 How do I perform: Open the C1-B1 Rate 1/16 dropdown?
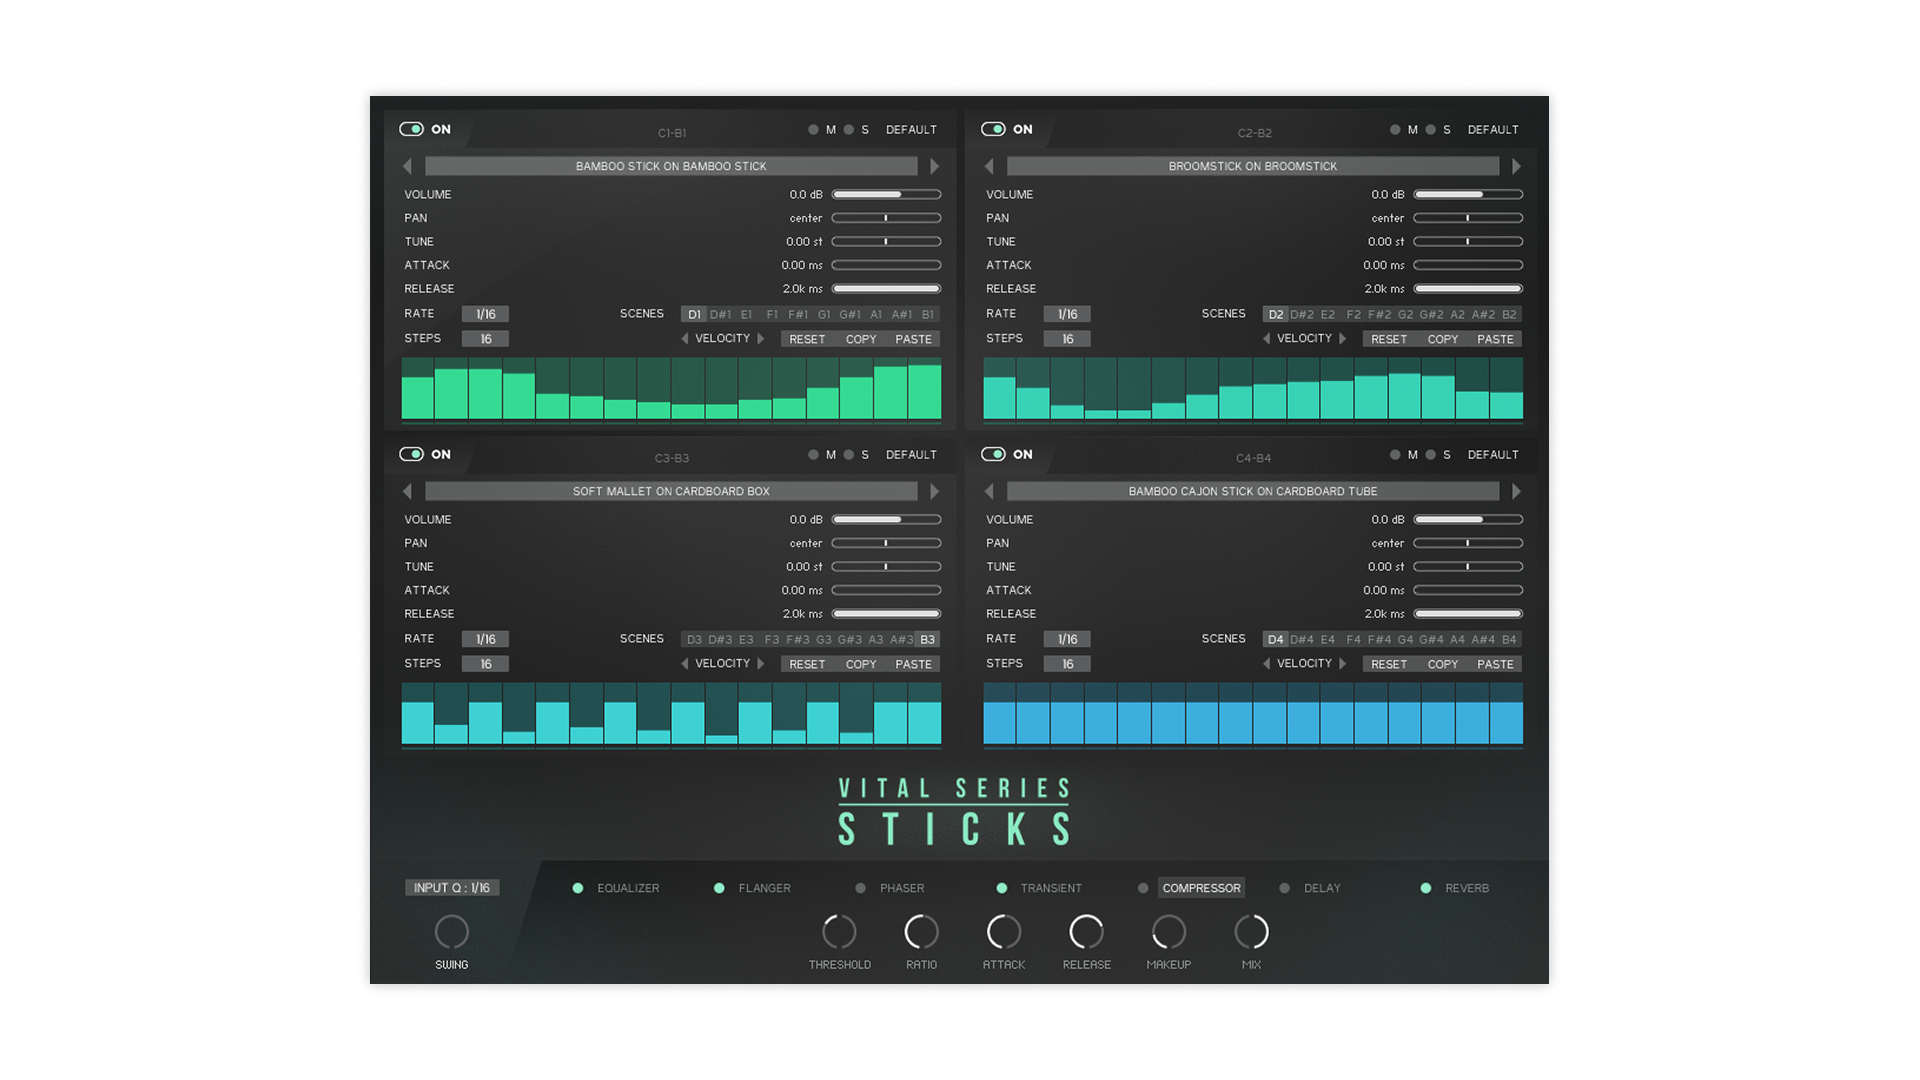coord(485,314)
